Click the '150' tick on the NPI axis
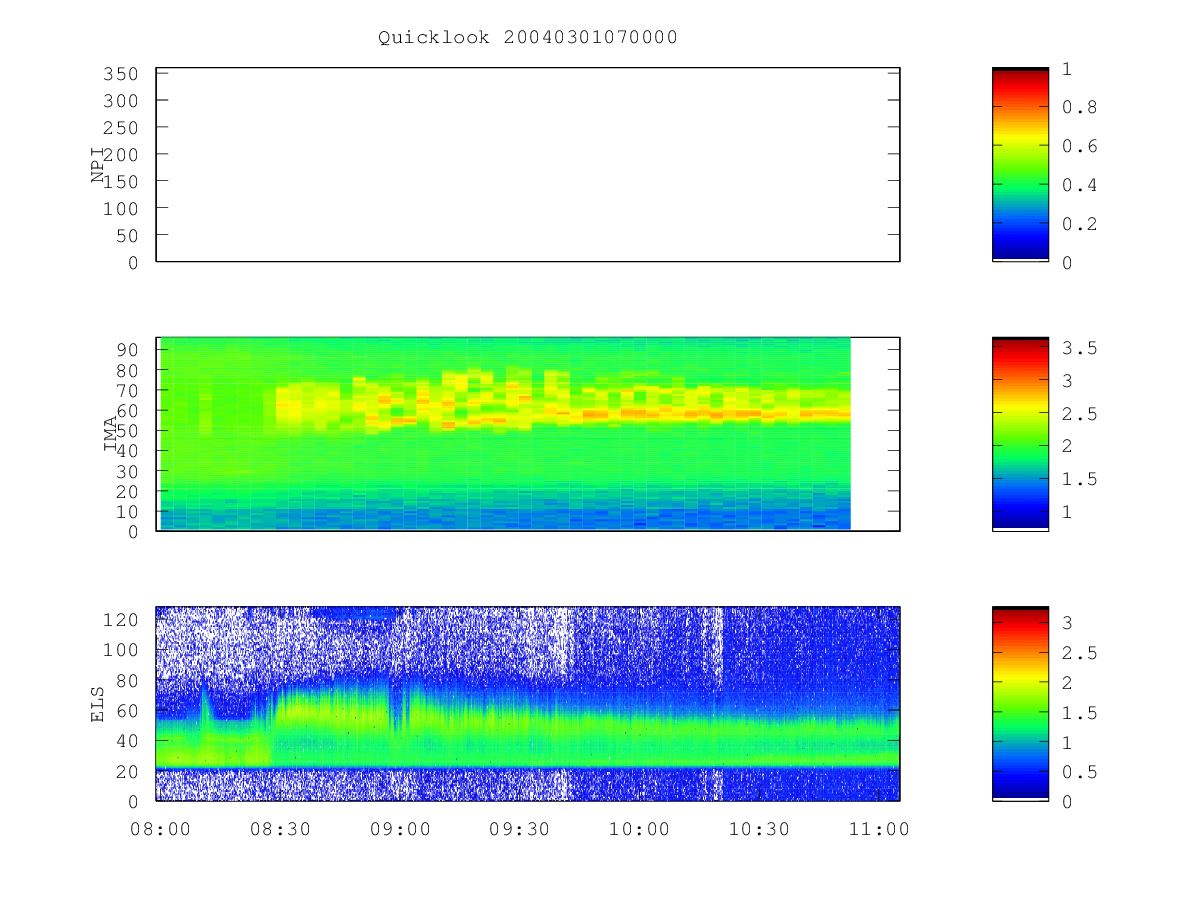This screenshot has width=1200, height=900. pyautogui.click(x=120, y=182)
